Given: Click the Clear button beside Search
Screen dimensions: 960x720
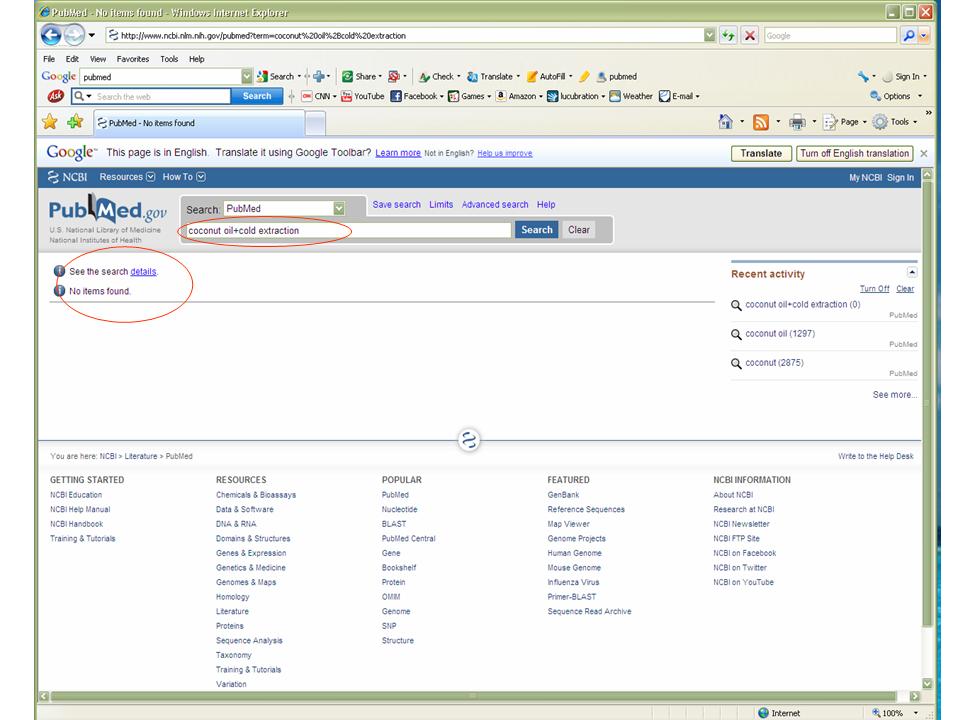Looking at the screenshot, I should tap(579, 230).
